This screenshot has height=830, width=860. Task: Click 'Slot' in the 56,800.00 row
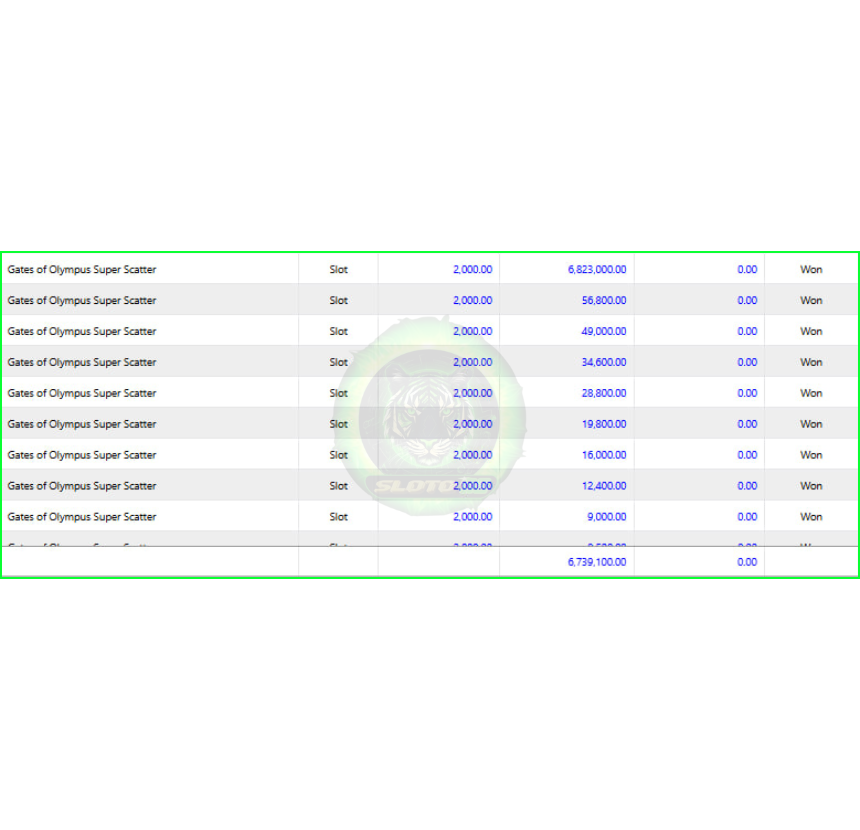[338, 300]
